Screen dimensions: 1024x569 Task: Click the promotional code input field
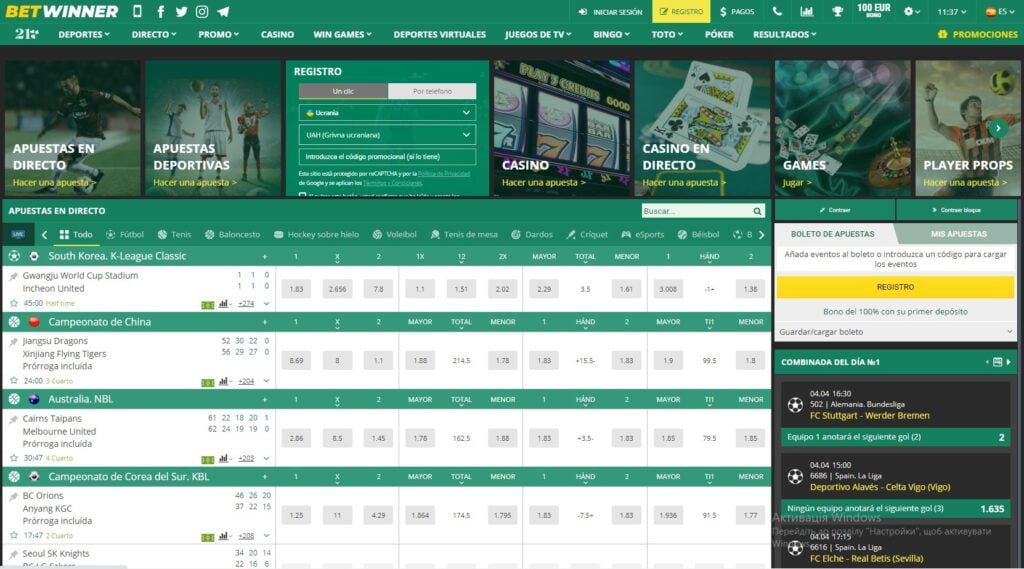[387, 157]
